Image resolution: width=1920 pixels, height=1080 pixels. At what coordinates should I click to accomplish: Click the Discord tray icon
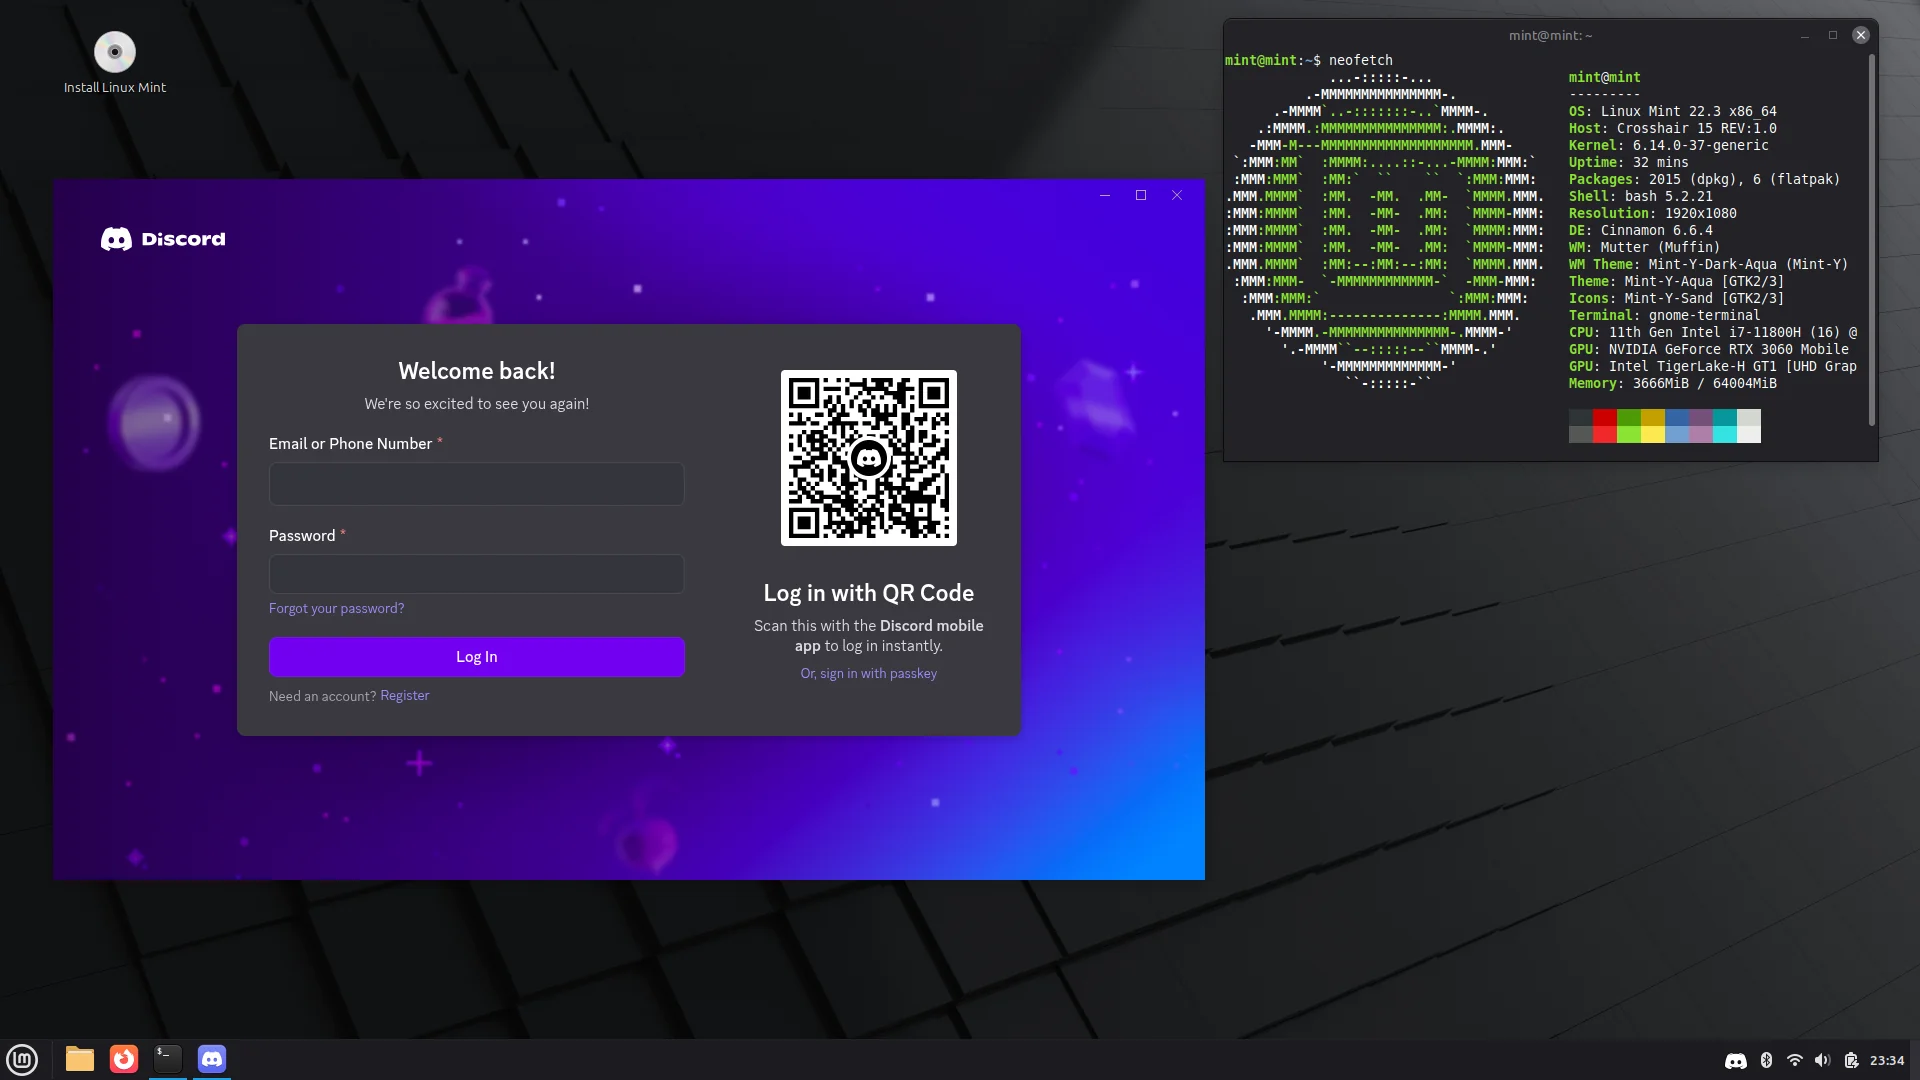point(1736,1061)
